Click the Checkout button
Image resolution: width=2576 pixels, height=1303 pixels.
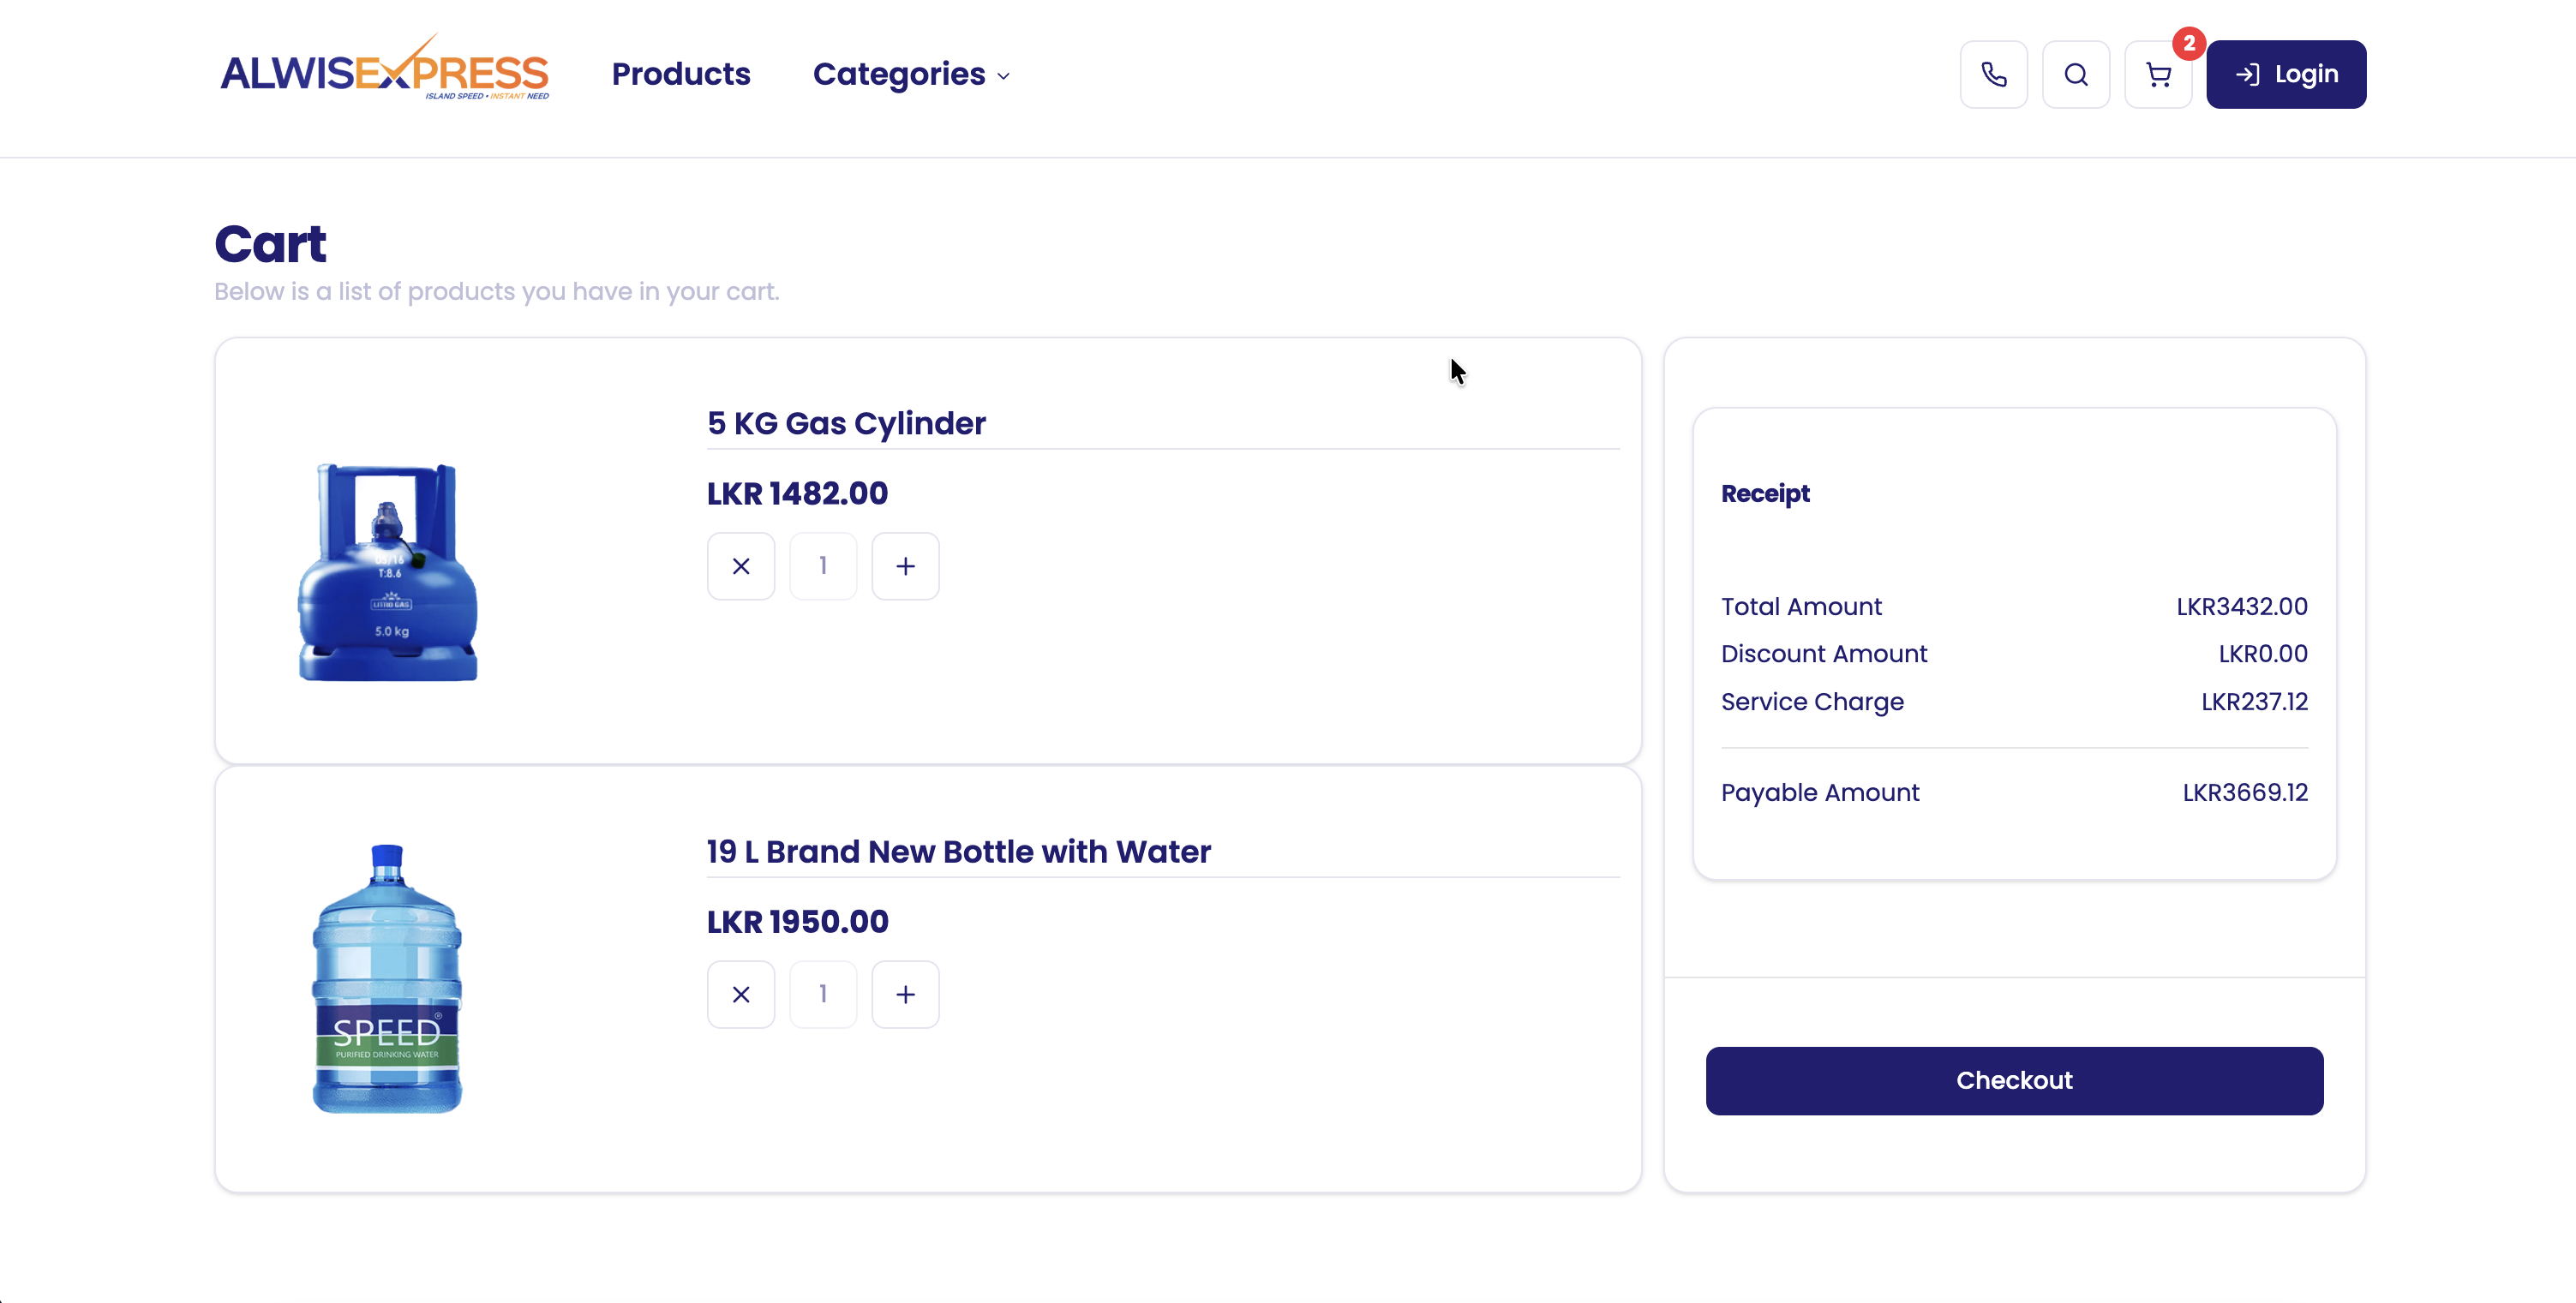tap(2014, 1080)
